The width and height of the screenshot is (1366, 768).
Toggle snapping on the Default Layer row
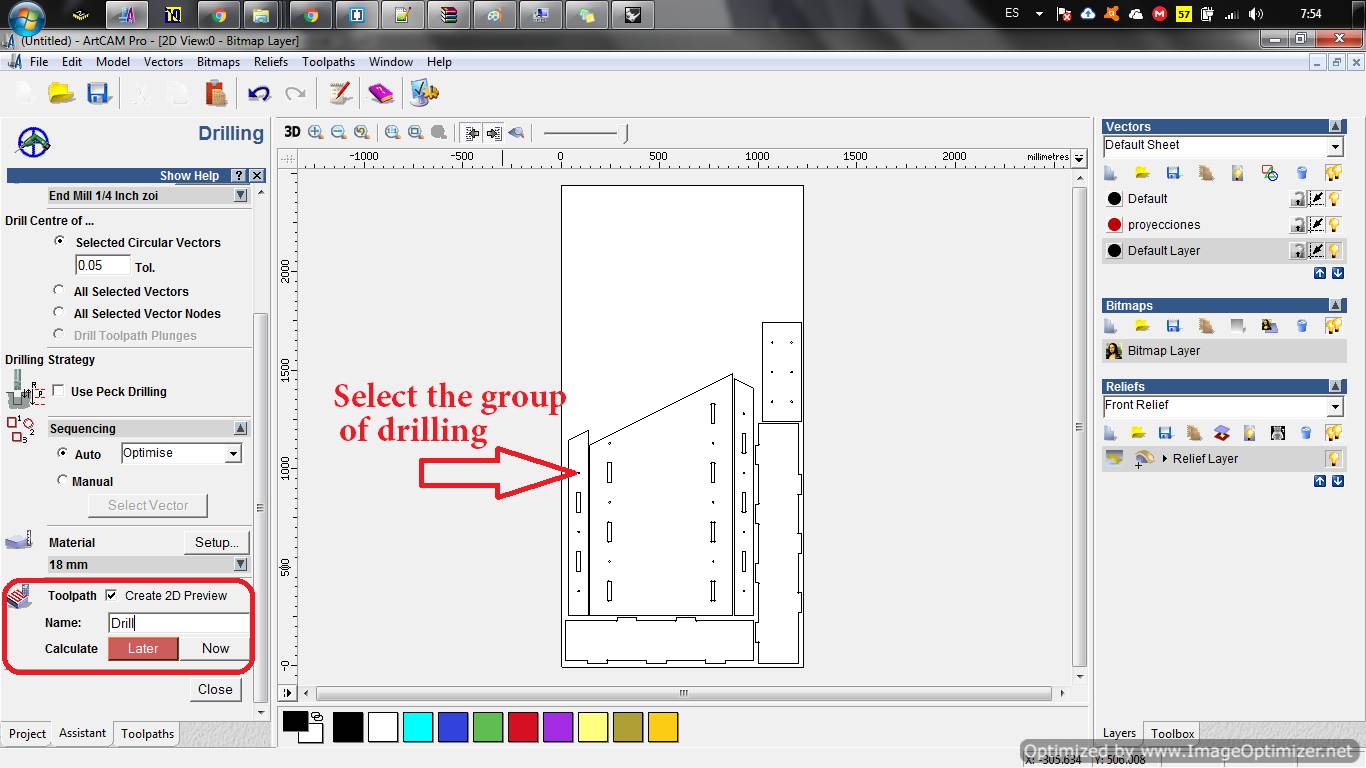coord(1317,251)
